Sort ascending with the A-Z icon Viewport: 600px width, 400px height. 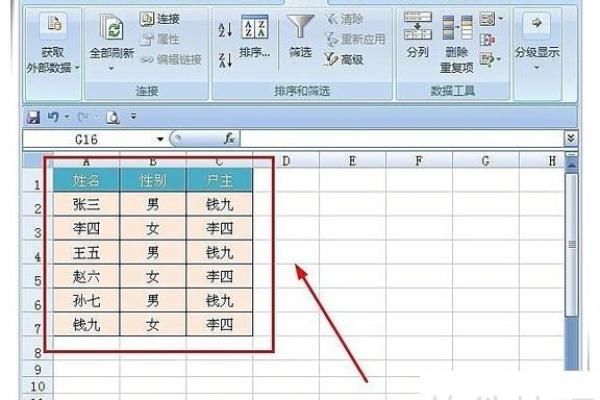[x=225, y=29]
